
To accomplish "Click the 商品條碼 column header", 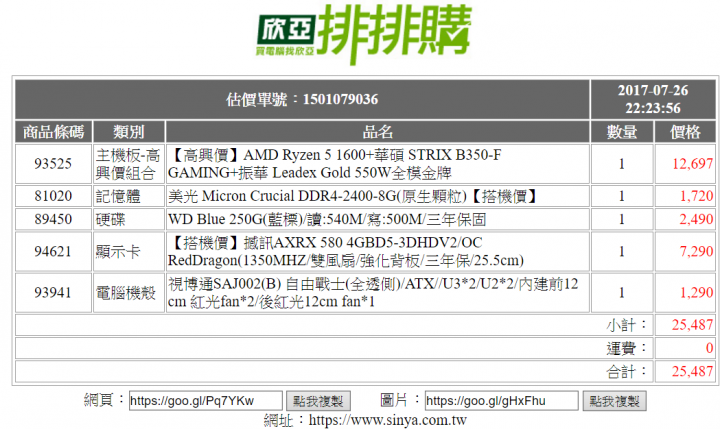I will pos(53,132).
